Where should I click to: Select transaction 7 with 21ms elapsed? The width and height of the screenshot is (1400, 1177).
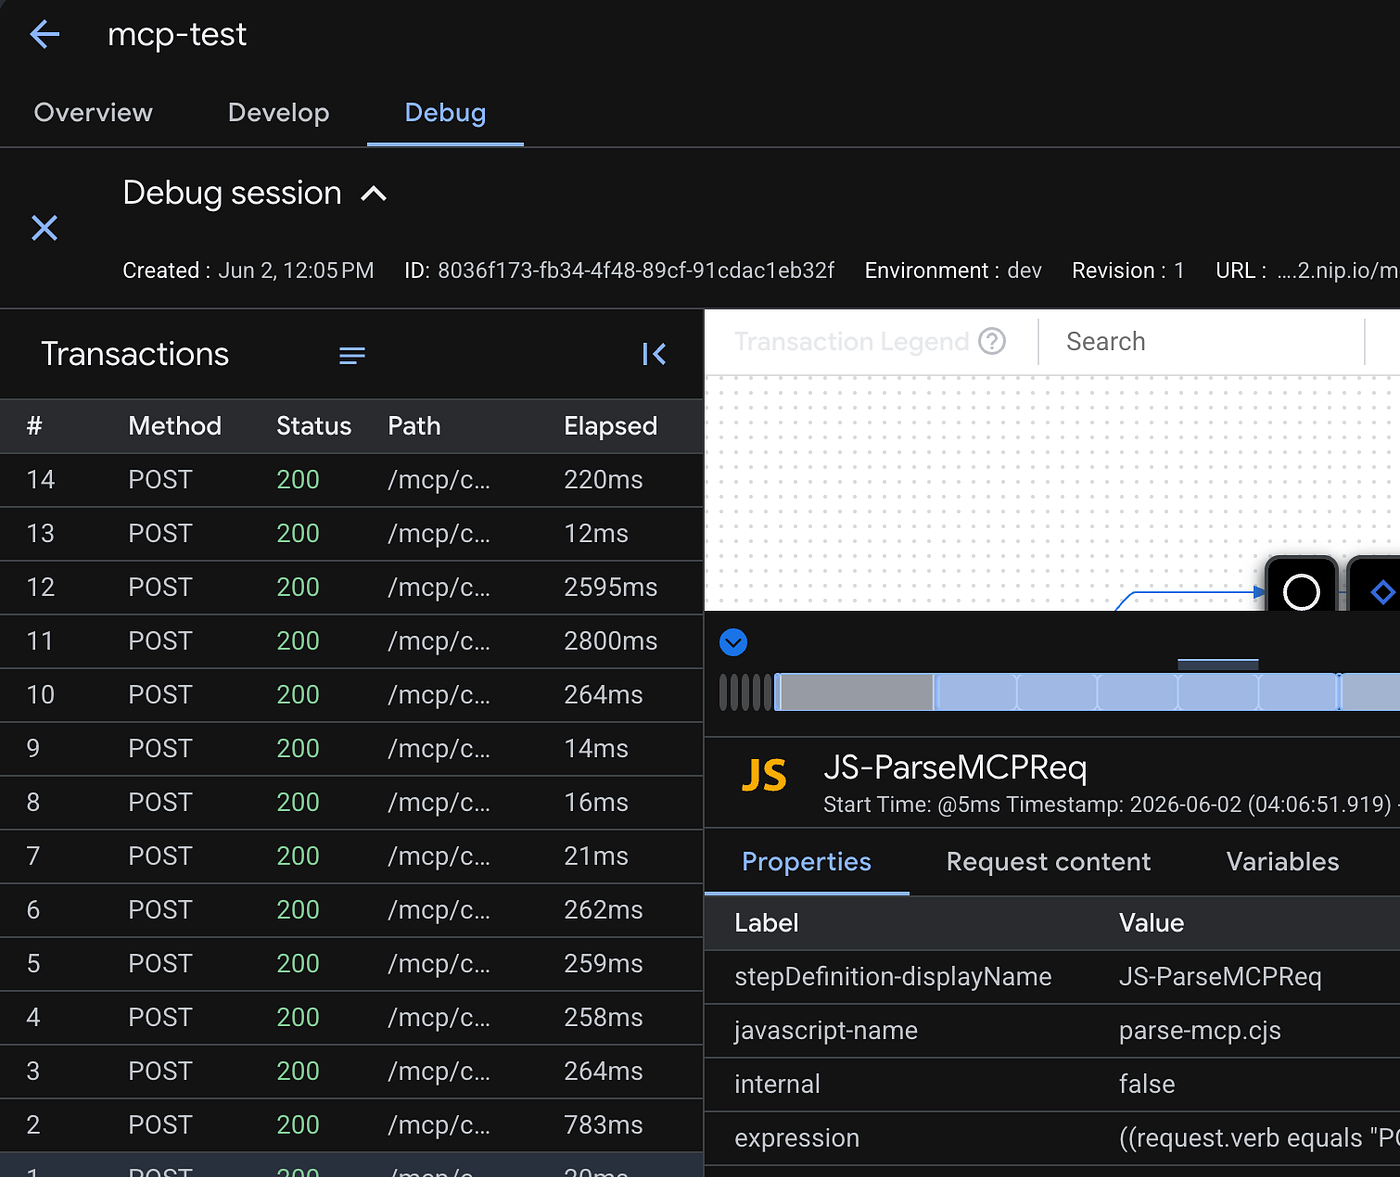351,857
